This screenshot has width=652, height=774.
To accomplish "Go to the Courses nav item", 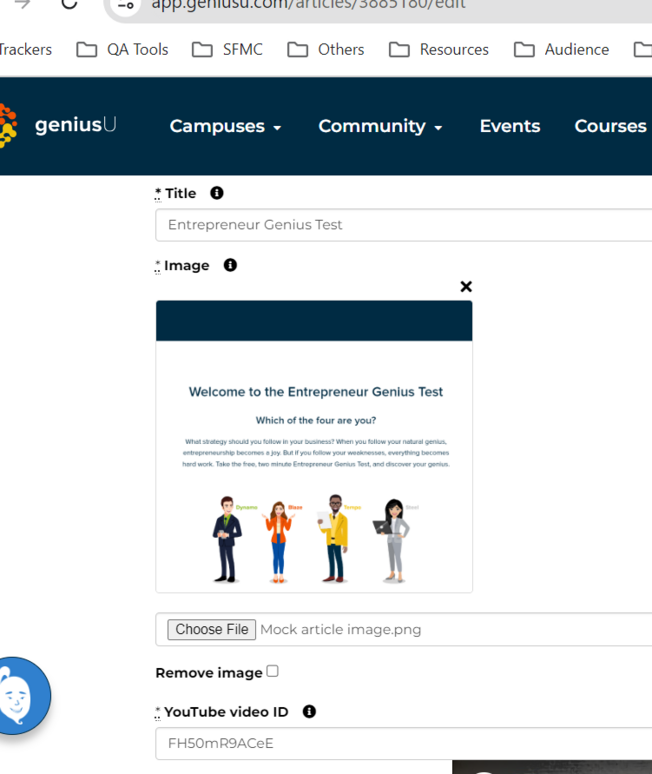I will 611,126.
